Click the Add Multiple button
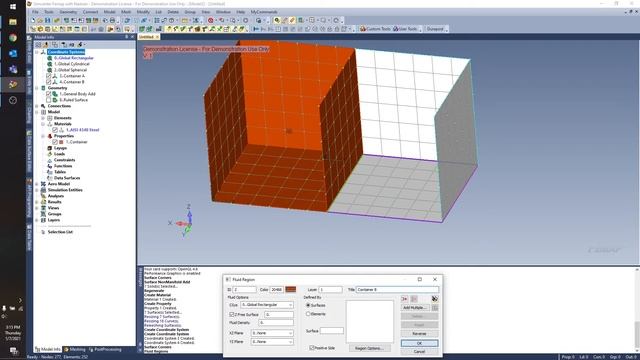The height and width of the screenshot is (360, 640). [x=415, y=308]
